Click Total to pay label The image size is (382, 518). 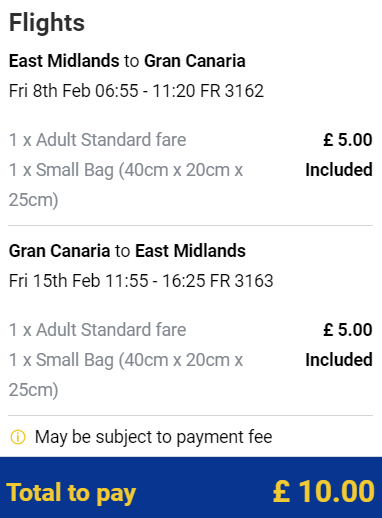pyautogui.click(x=71, y=493)
